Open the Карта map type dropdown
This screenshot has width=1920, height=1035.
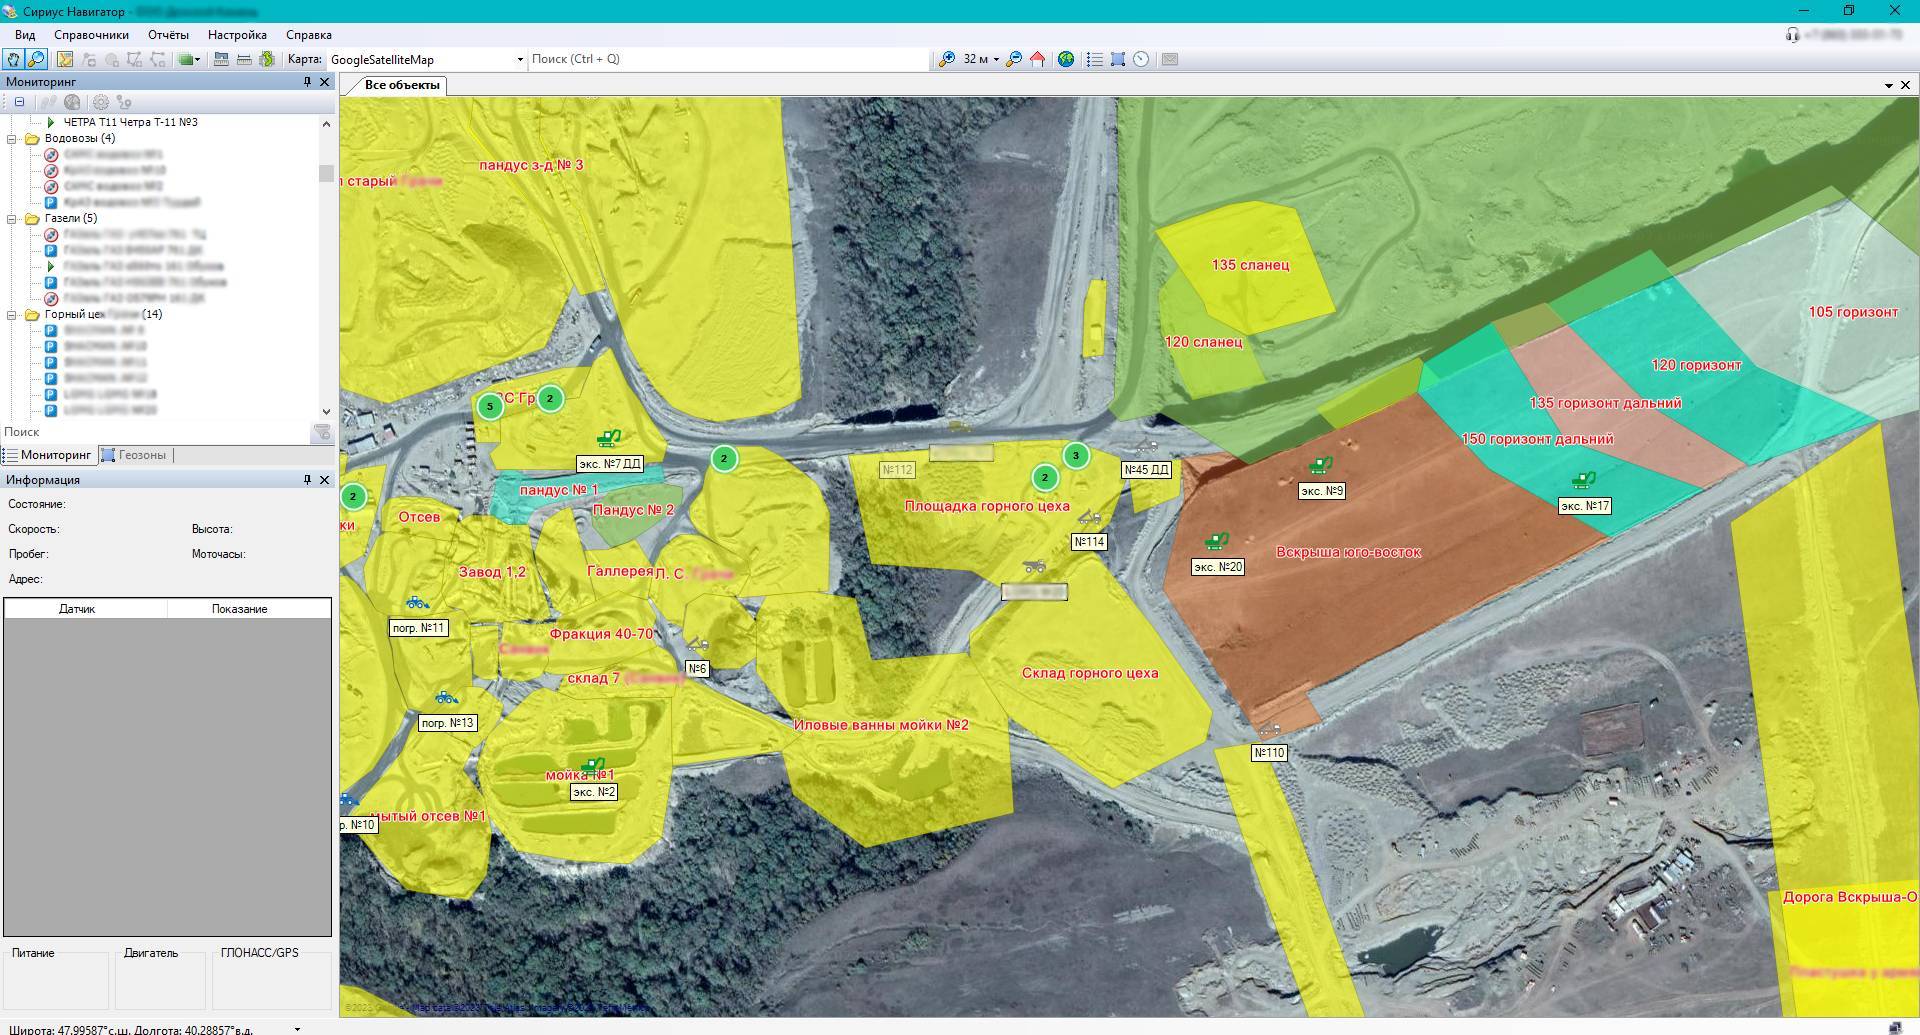point(519,60)
